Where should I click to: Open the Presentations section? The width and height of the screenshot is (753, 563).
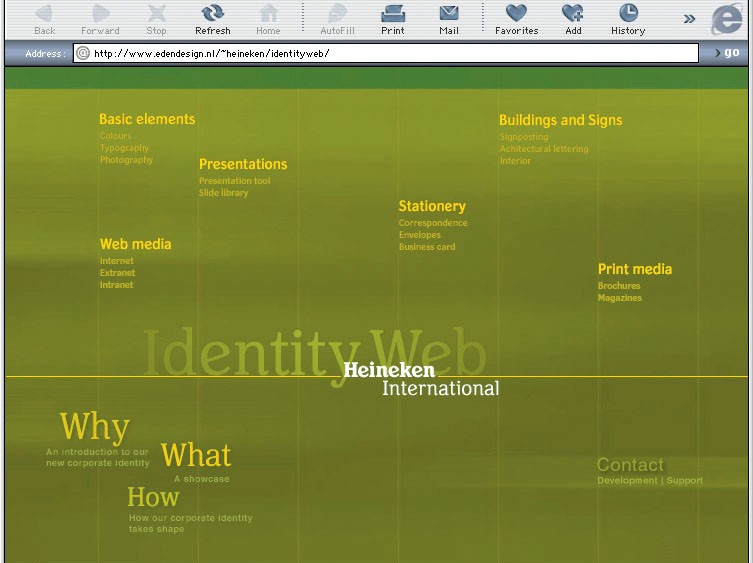coord(243,164)
